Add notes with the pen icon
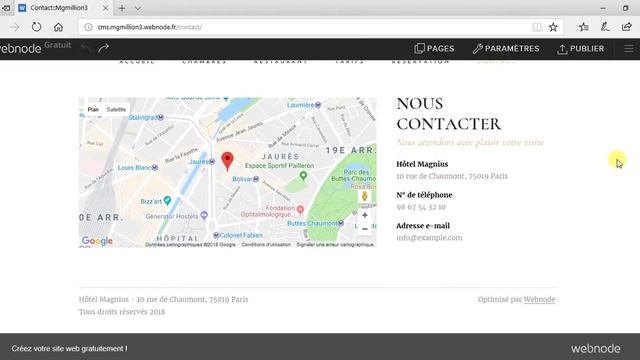The image size is (640, 360). point(605,27)
